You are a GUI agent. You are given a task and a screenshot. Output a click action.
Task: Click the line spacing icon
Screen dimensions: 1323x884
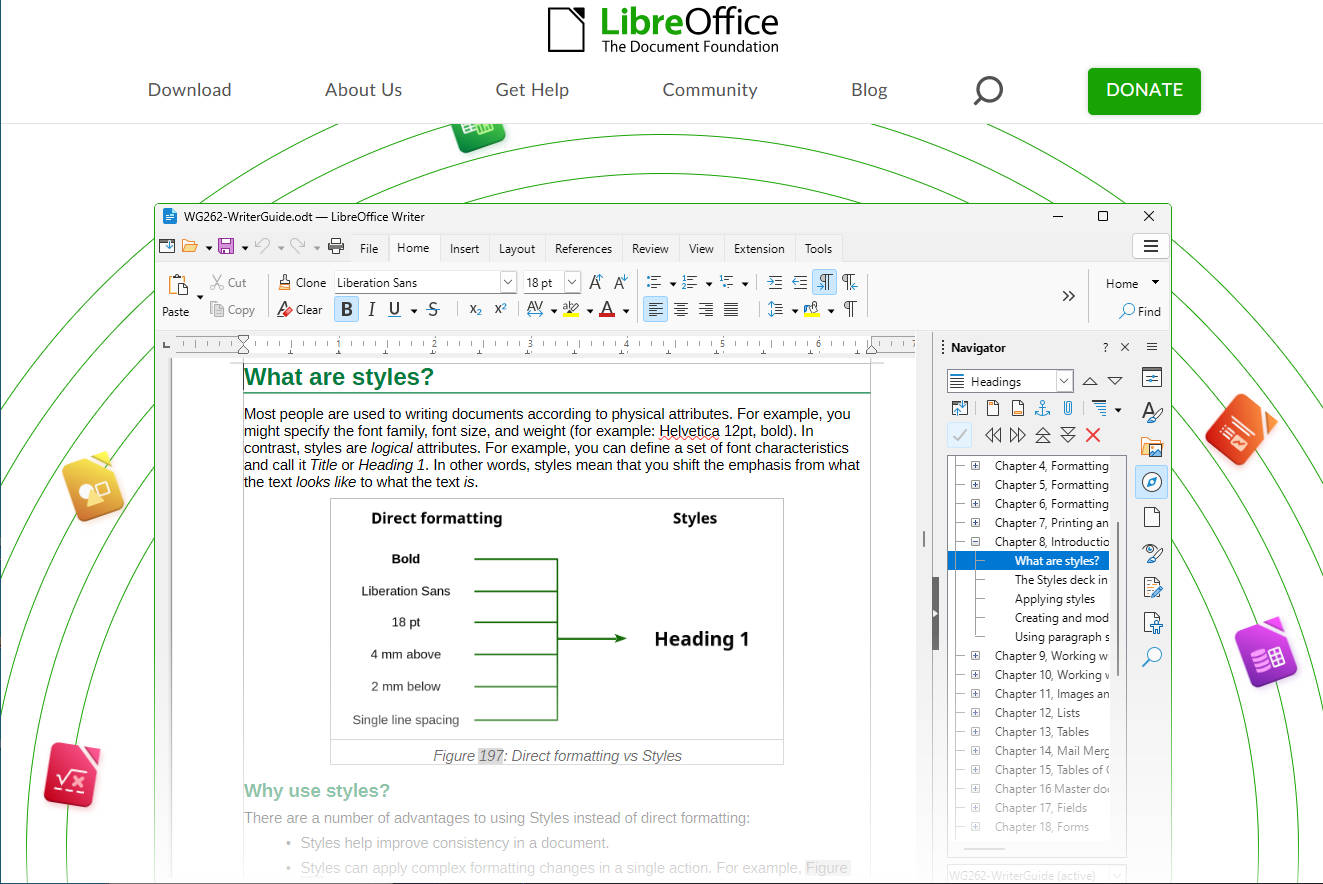pos(775,310)
